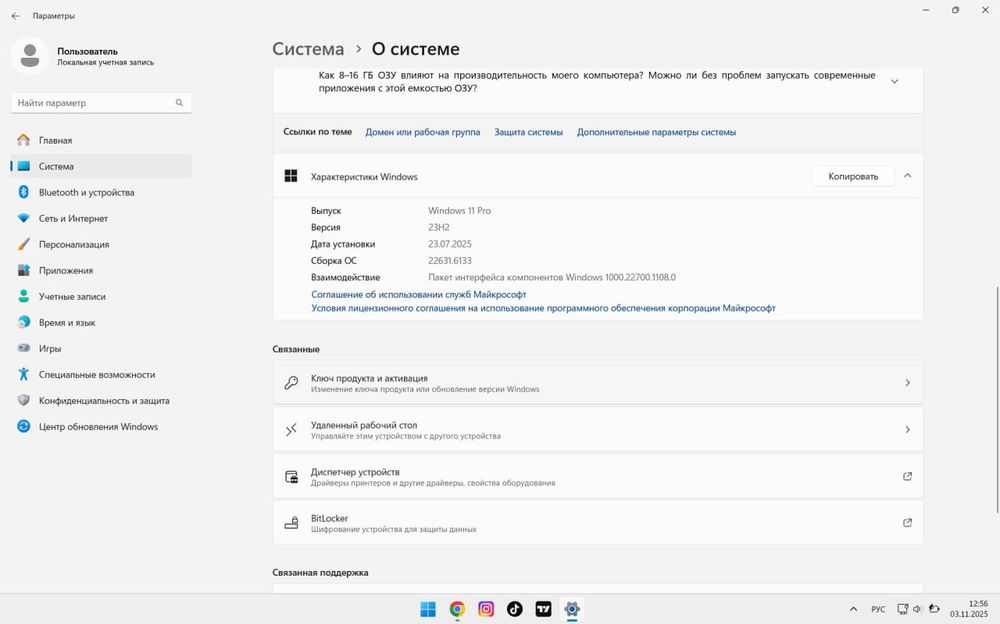
Task: Select Главная in the sidebar
Action: [101, 140]
